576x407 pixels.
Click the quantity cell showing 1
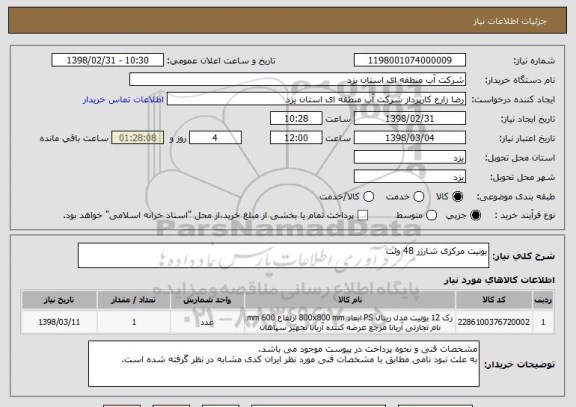(133, 322)
